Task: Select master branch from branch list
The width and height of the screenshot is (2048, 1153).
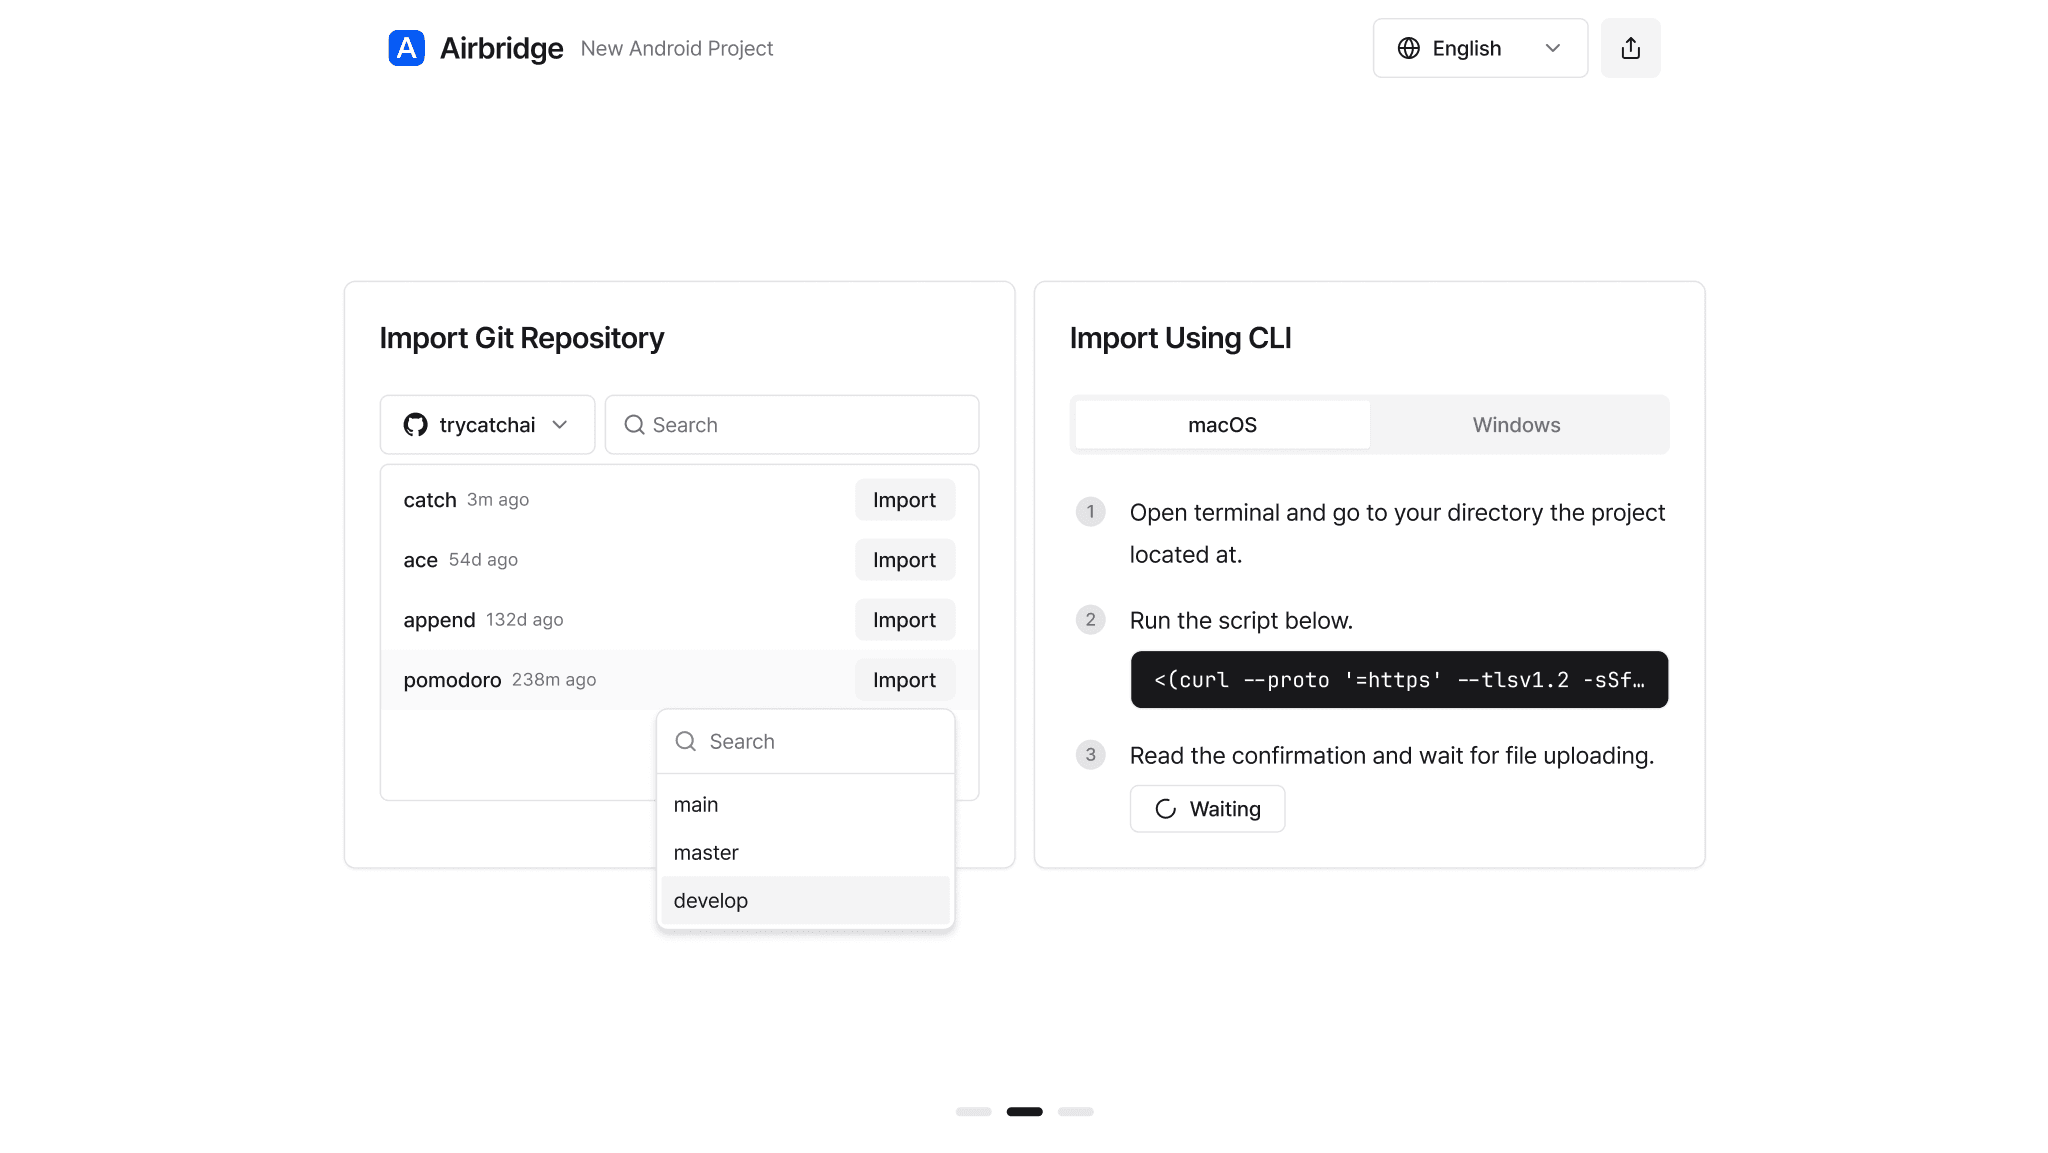Action: pos(706,852)
